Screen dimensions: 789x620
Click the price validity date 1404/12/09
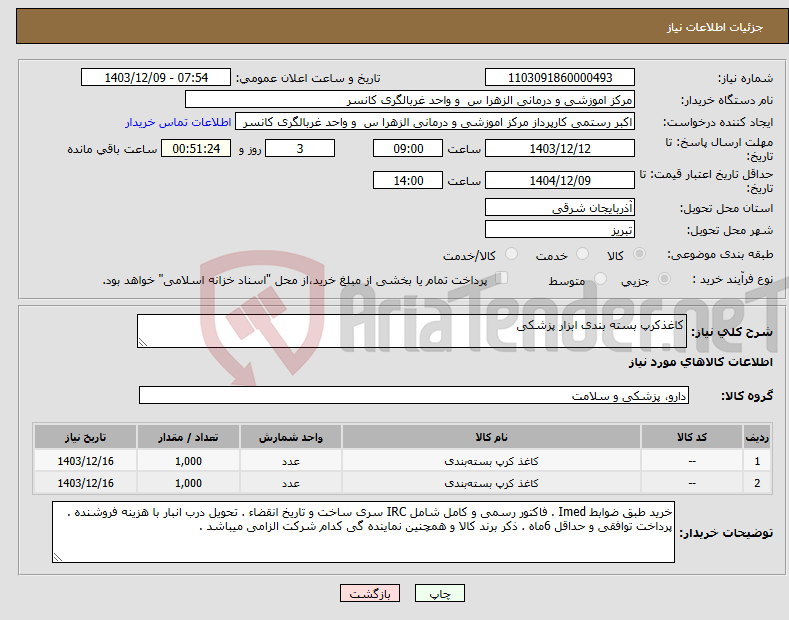click(560, 180)
